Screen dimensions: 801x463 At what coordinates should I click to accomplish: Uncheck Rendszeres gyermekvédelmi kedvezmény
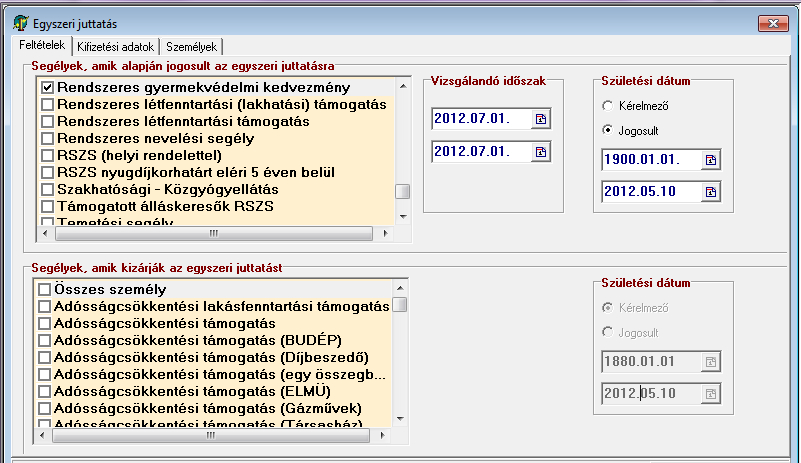click(48, 87)
